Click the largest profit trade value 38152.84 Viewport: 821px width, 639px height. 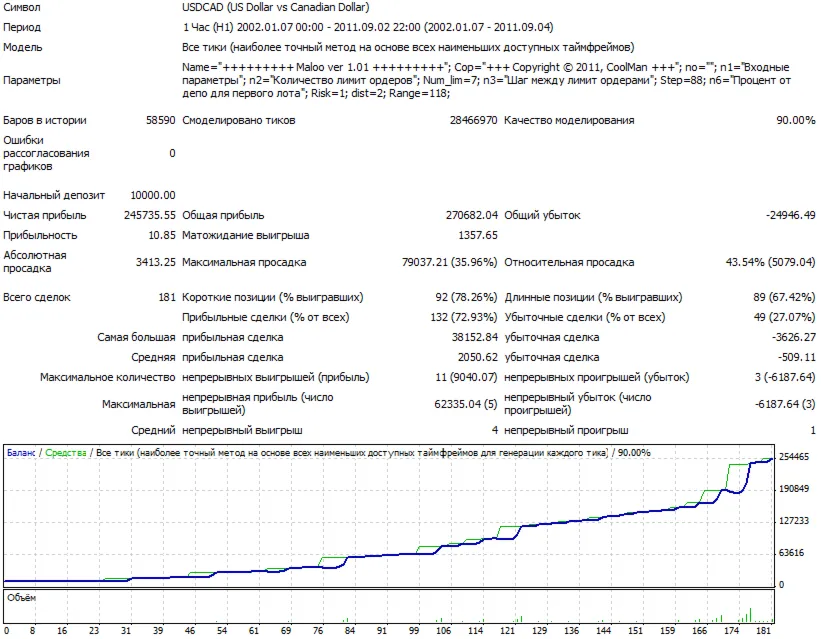pyautogui.click(x=474, y=337)
